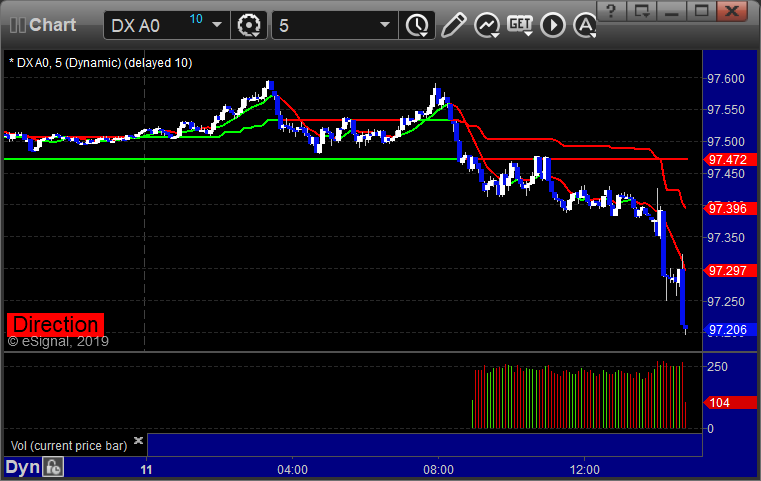Viewport: 761px width, 481px height.
Task: Close the Chart window
Action: (x=732, y=11)
